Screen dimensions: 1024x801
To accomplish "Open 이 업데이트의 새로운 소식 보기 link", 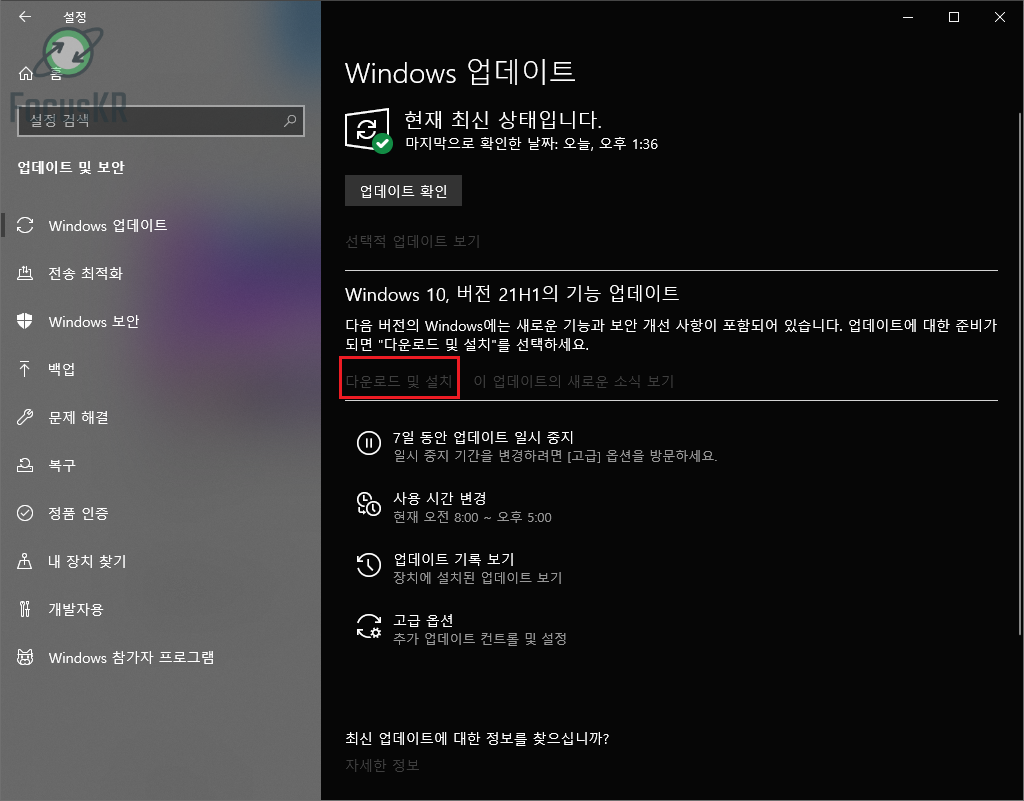I will point(573,381).
